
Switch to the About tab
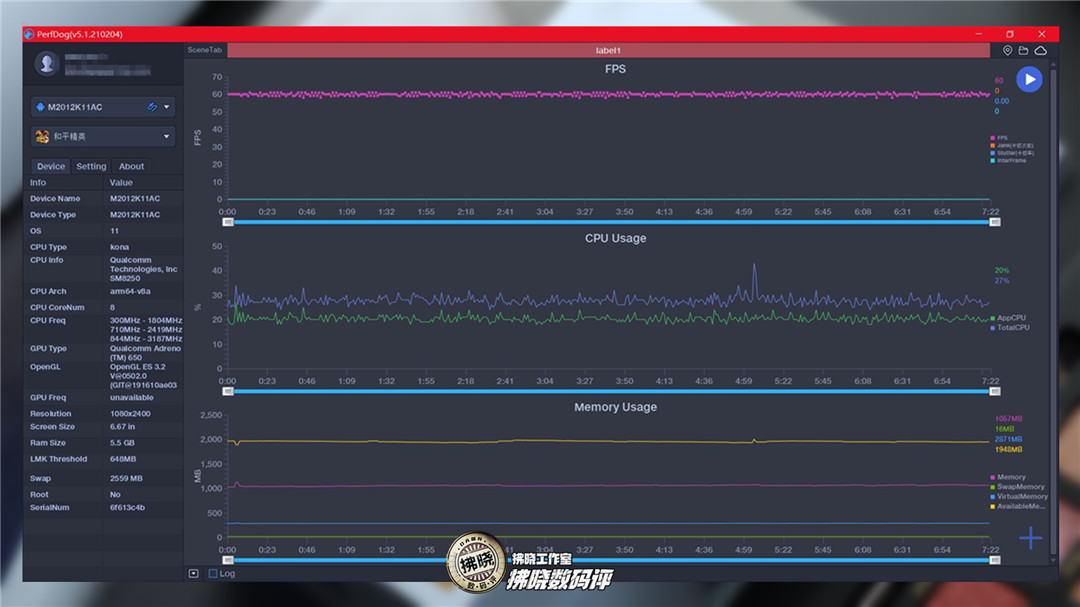click(131, 166)
